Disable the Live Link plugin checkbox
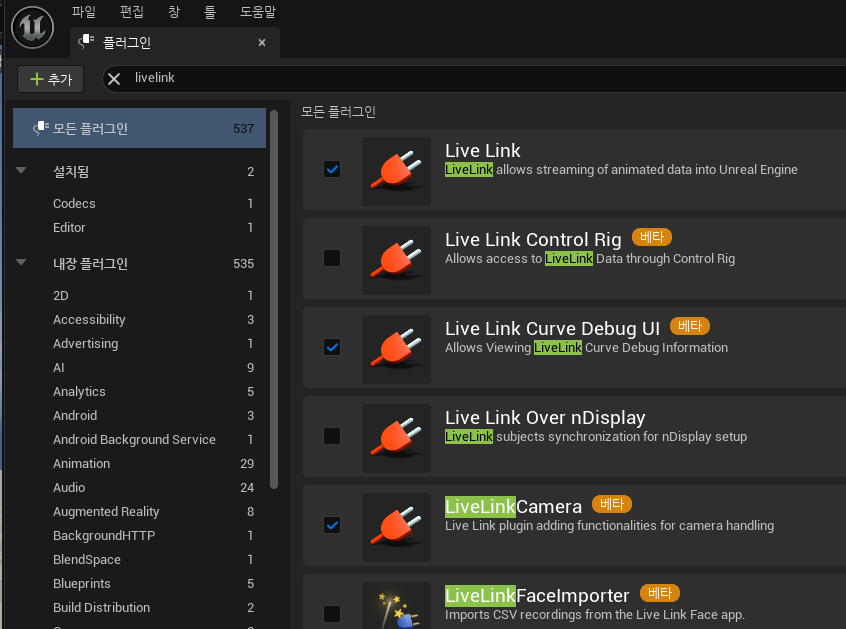This screenshot has height=629, width=846. point(332,169)
